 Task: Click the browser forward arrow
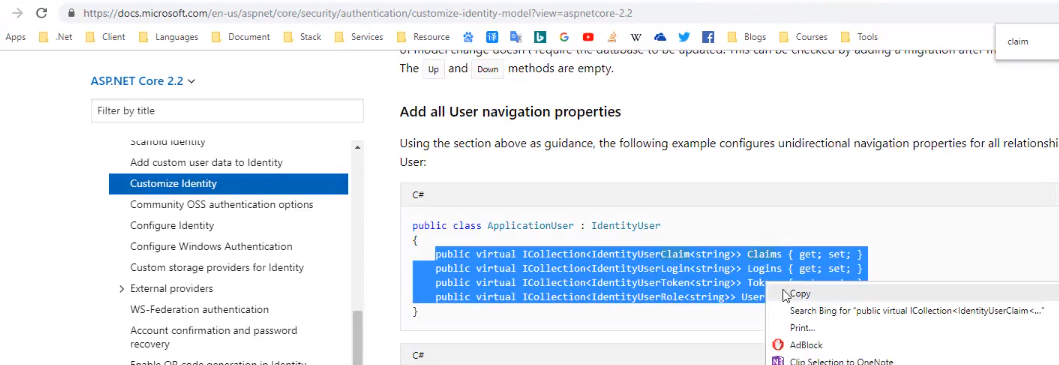click(18, 13)
